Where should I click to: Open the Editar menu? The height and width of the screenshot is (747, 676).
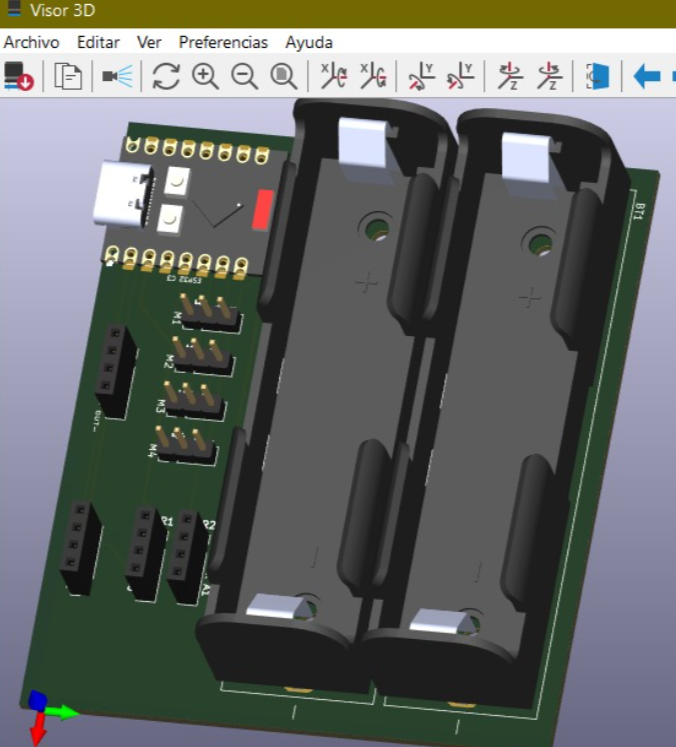click(x=98, y=42)
